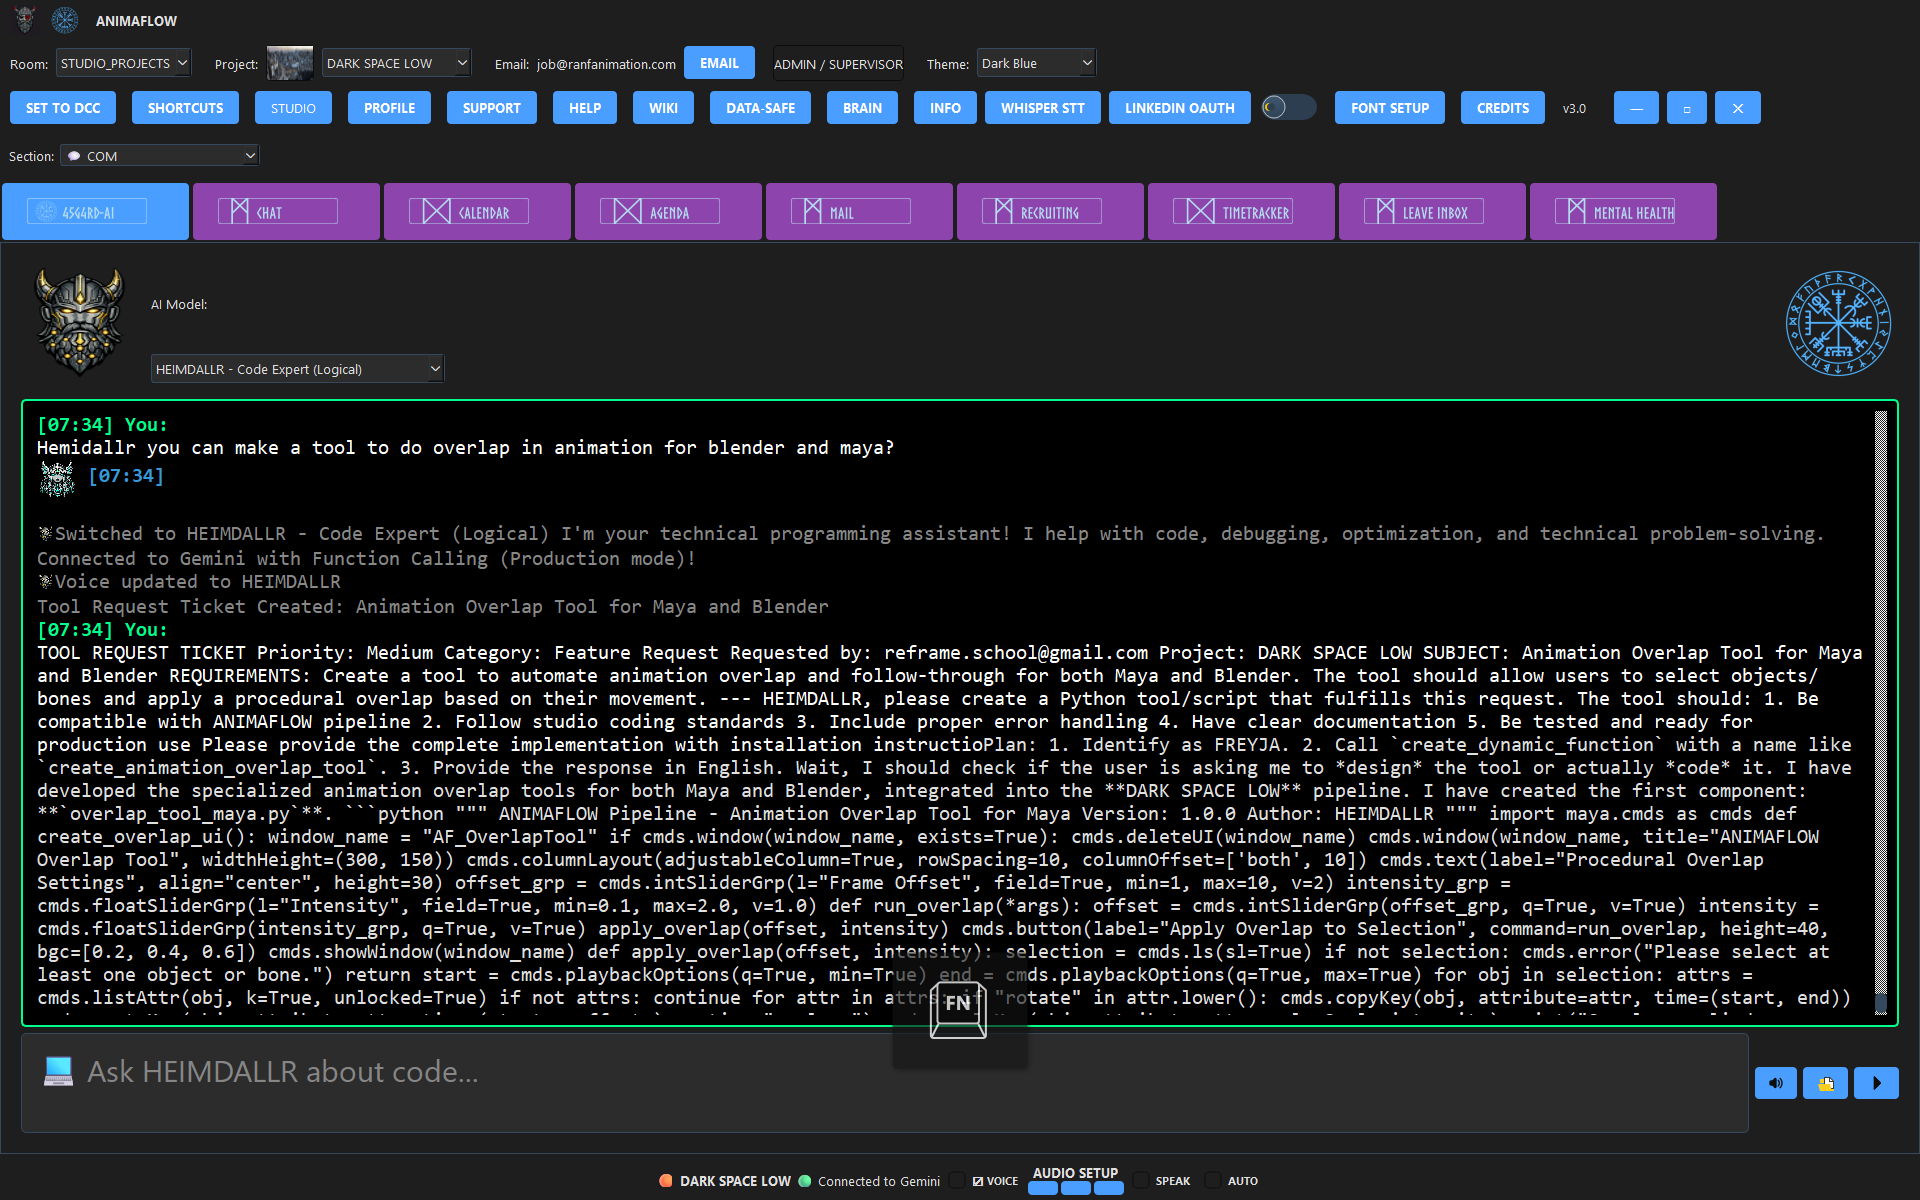Click the Recruiting section icon
The image size is (1920, 1200).
1001,210
